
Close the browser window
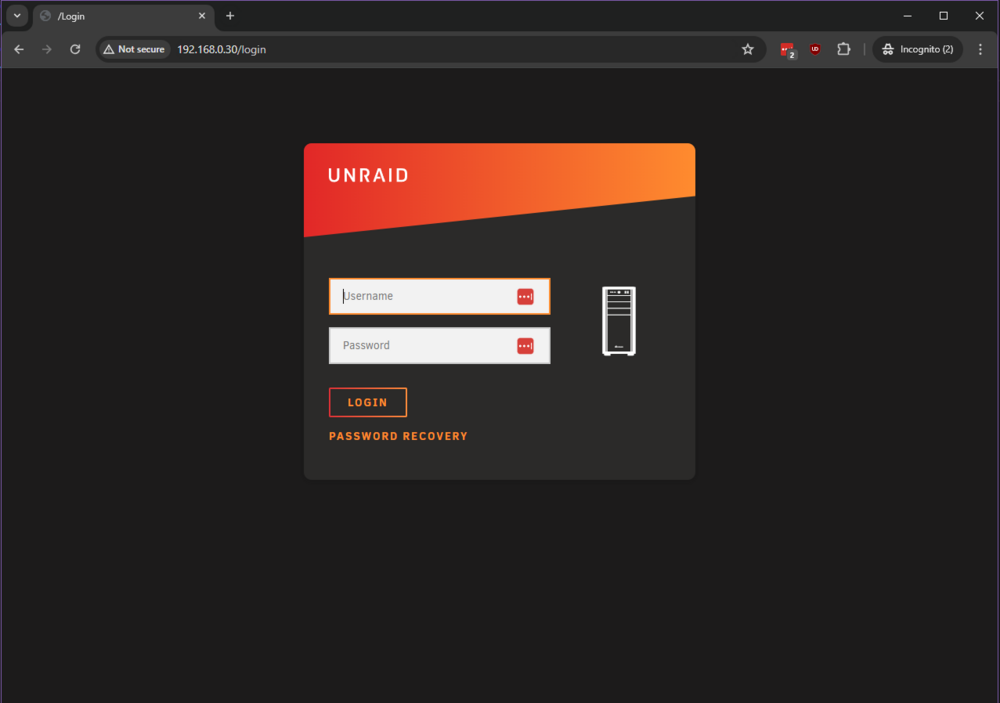pyautogui.click(x=980, y=16)
